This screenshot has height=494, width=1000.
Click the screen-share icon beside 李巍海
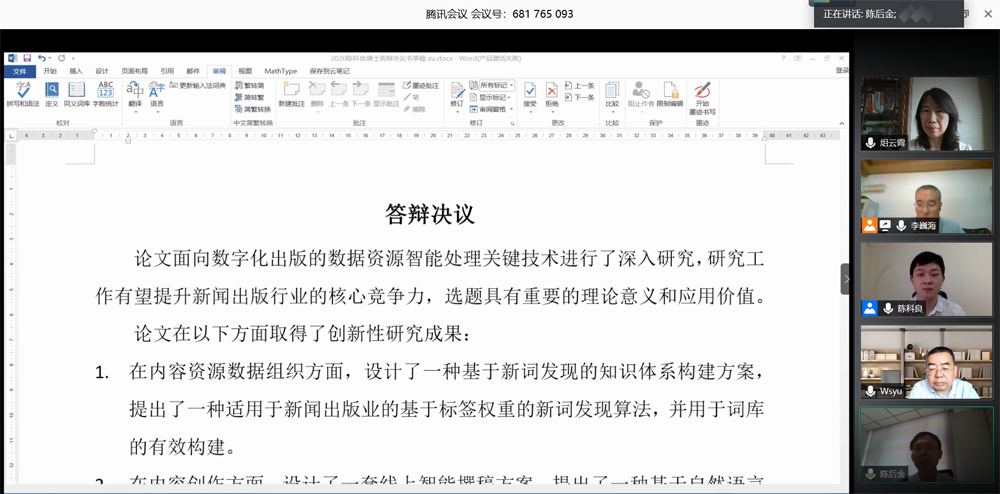click(x=885, y=225)
